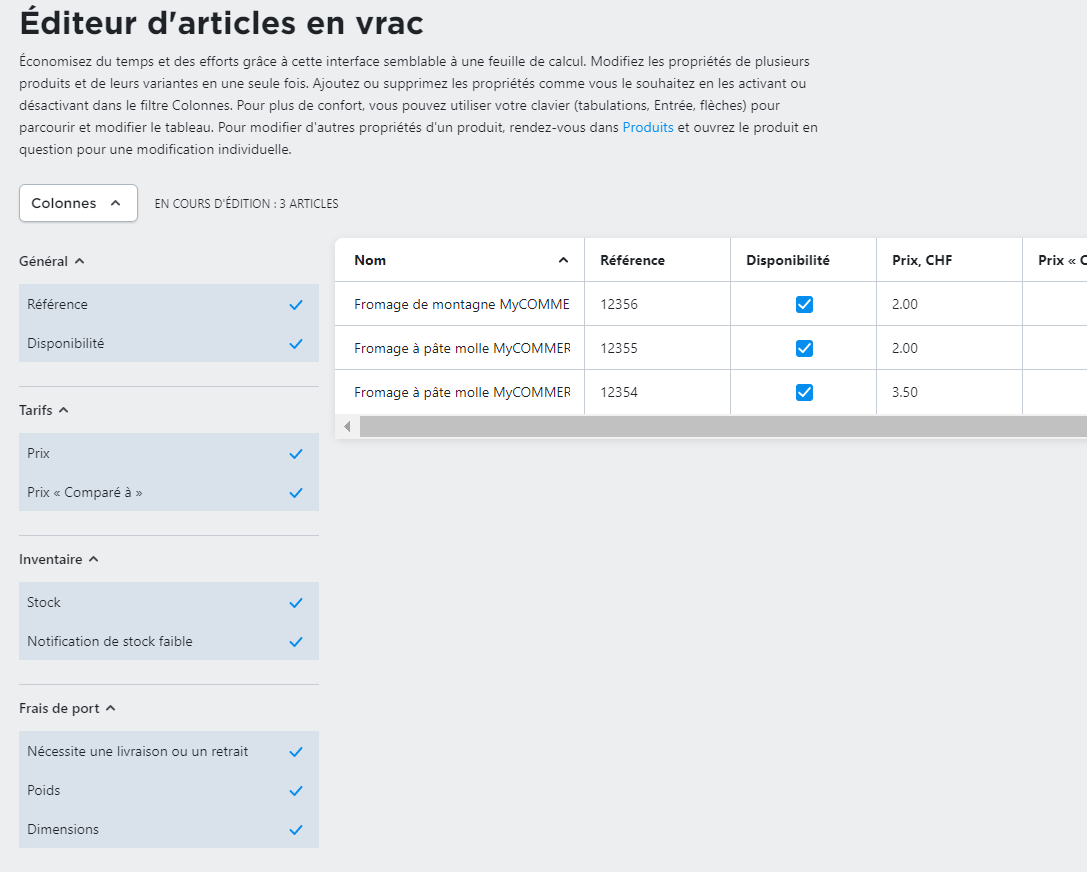Click the Disponibilité column header

point(788,260)
